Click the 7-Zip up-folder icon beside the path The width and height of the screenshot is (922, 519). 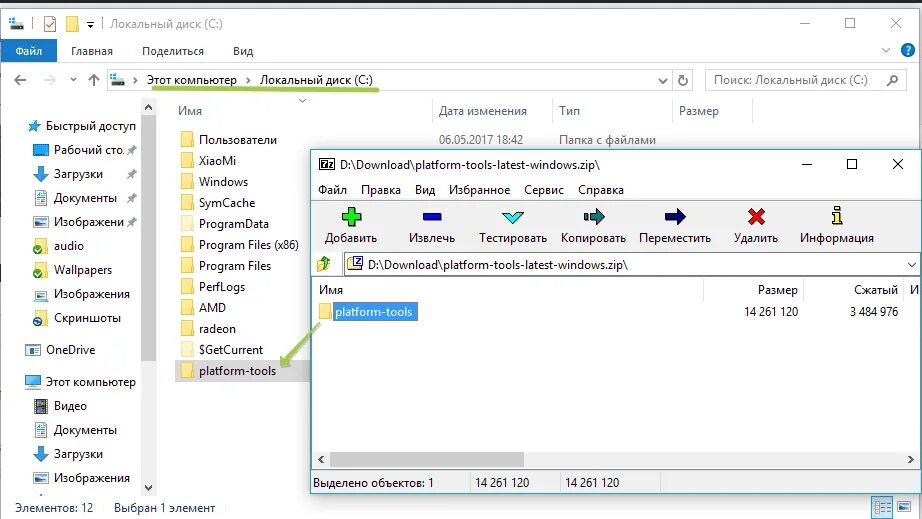[x=324, y=264]
